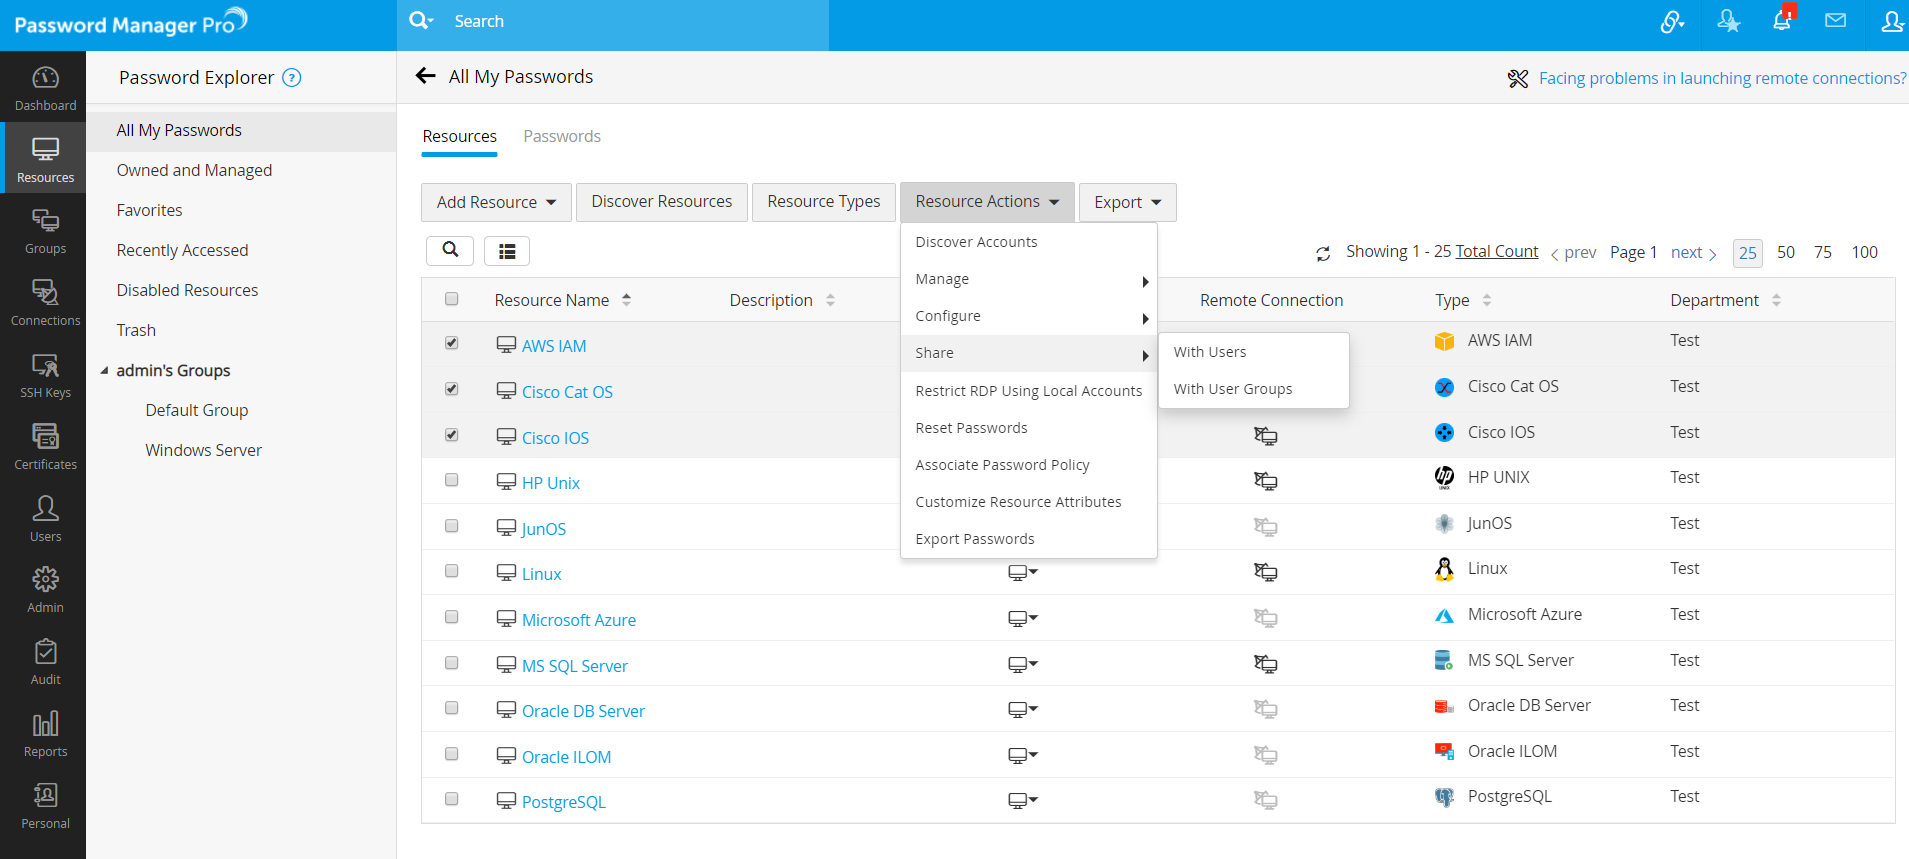Uncheck the AWS IAM resource checkbox
This screenshot has height=859, width=1909.
(x=452, y=343)
